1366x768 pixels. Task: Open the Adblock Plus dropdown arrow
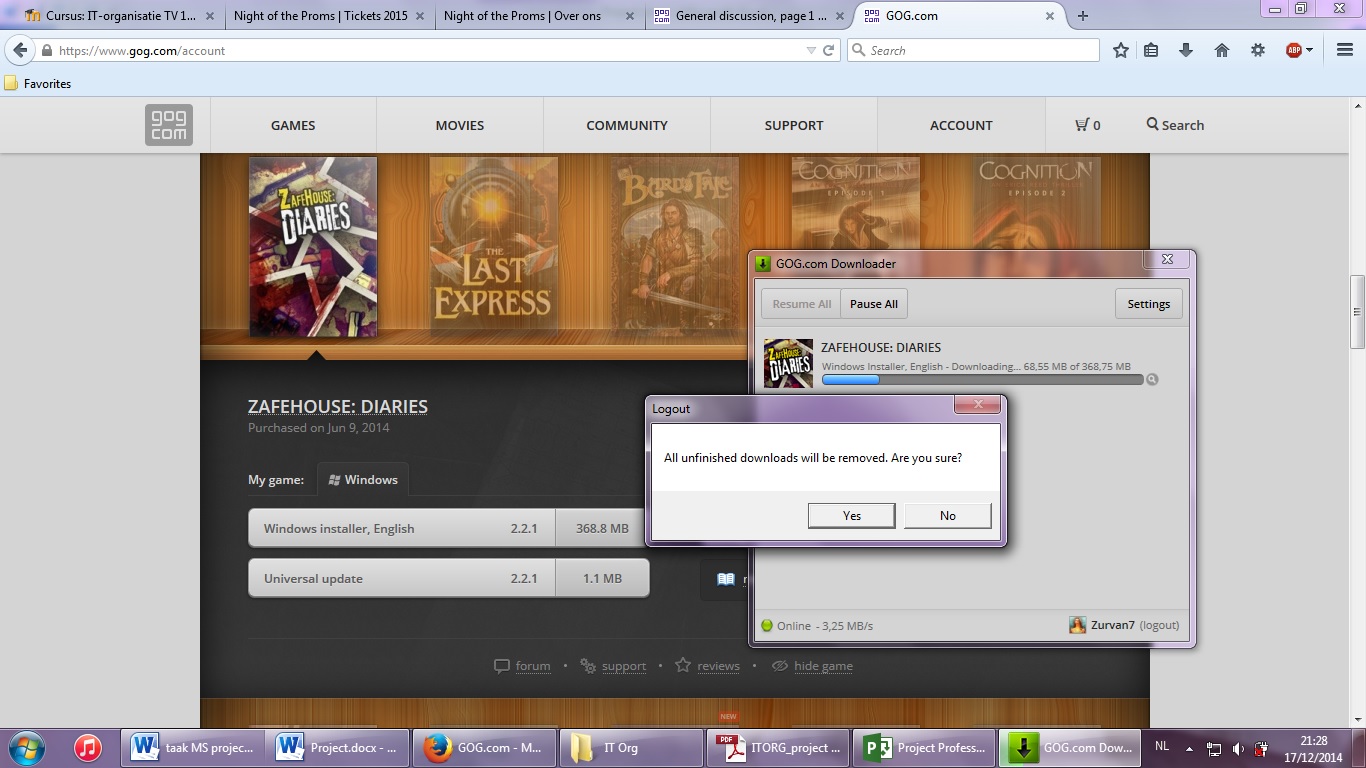1309,50
